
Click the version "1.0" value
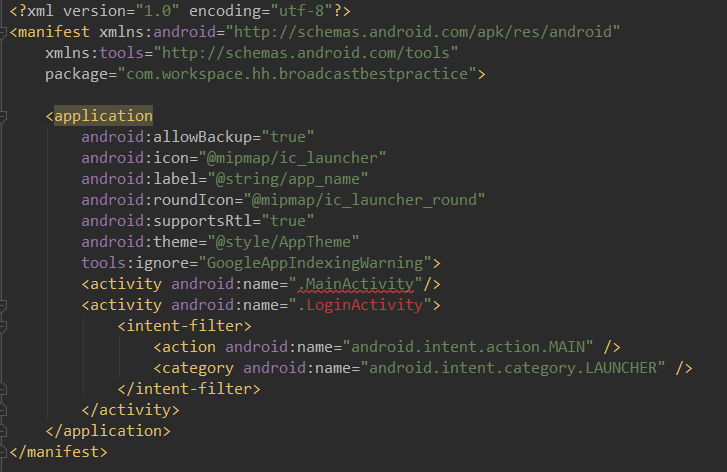(x=158, y=11)
